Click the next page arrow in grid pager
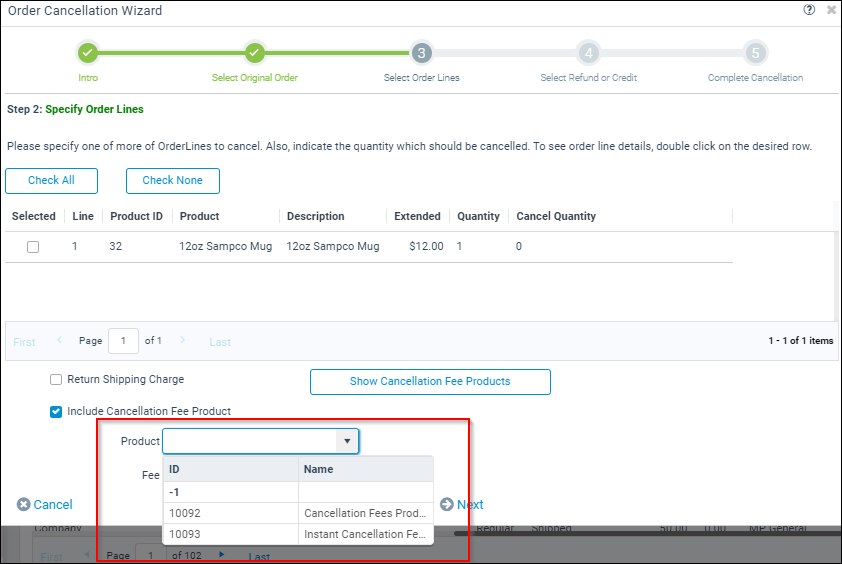842x564 pixels. point(183,340)
